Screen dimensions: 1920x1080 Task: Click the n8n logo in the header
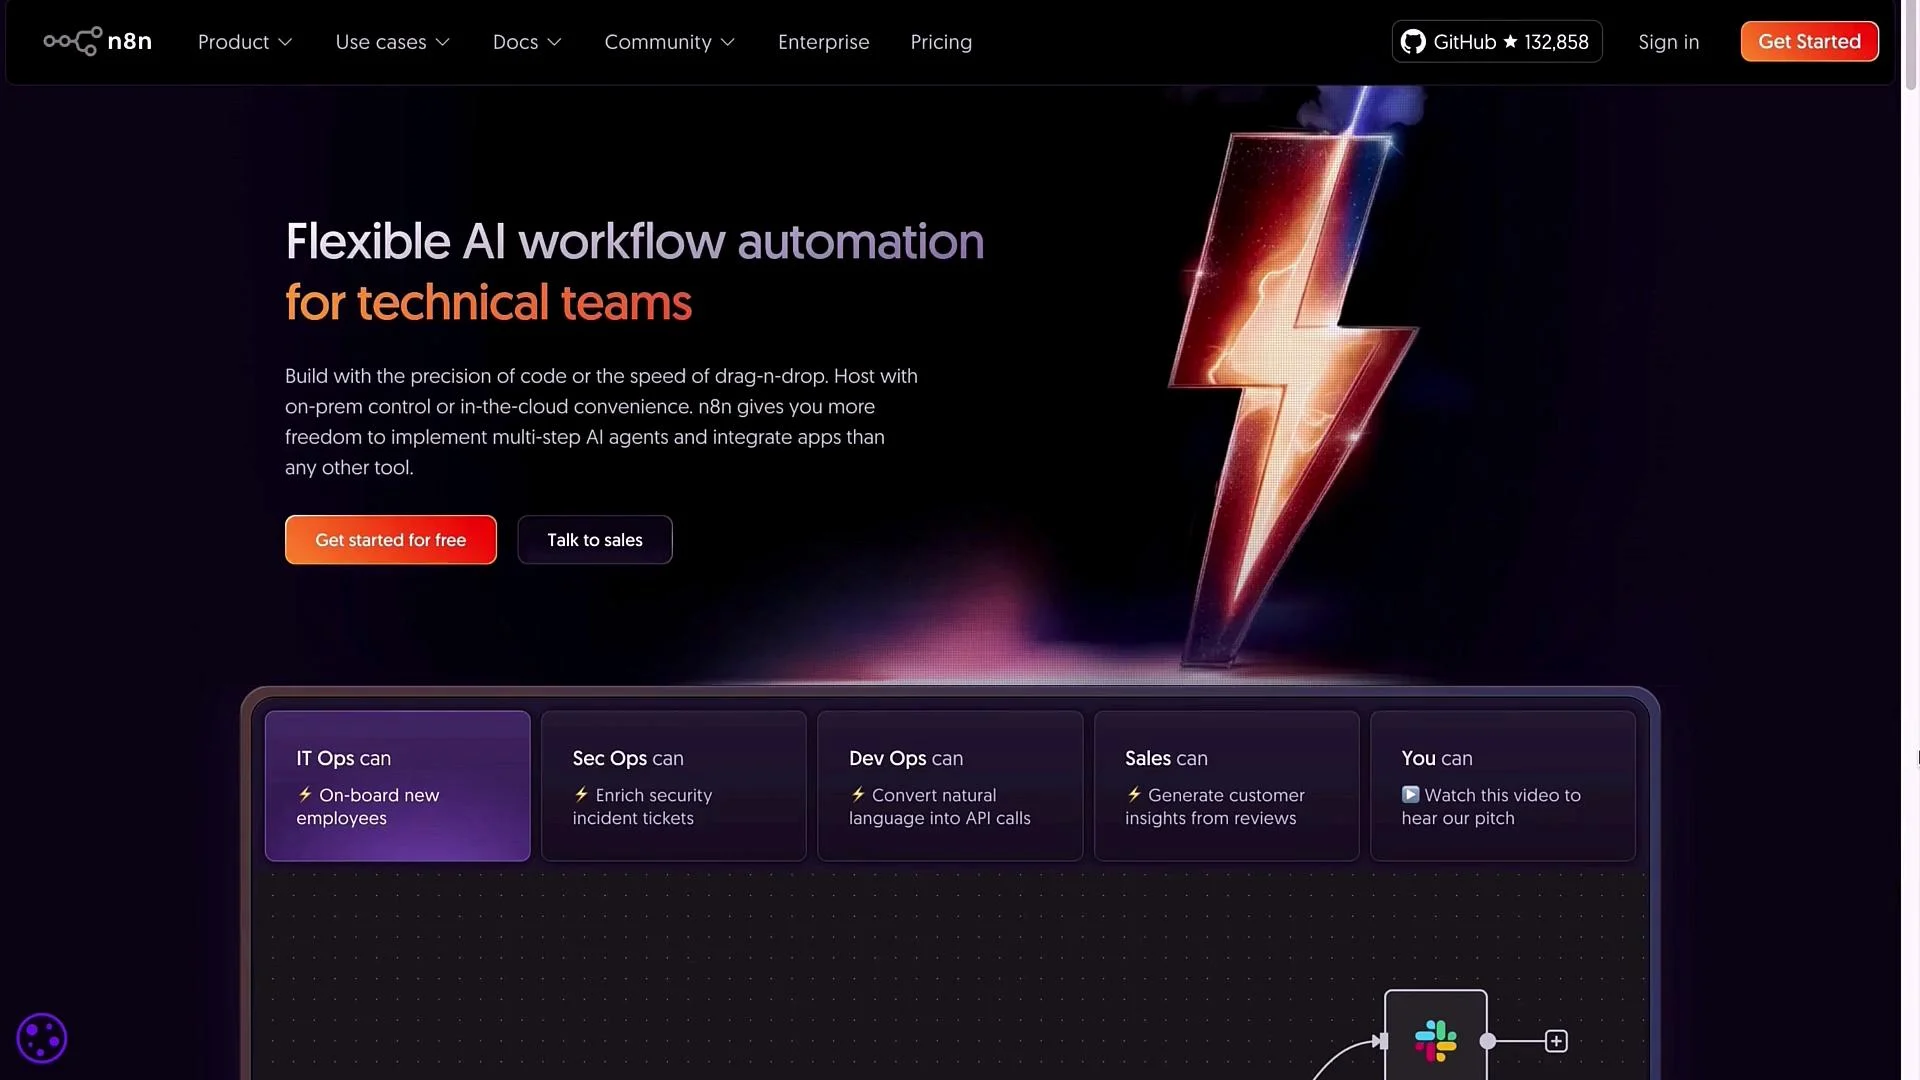97,41
